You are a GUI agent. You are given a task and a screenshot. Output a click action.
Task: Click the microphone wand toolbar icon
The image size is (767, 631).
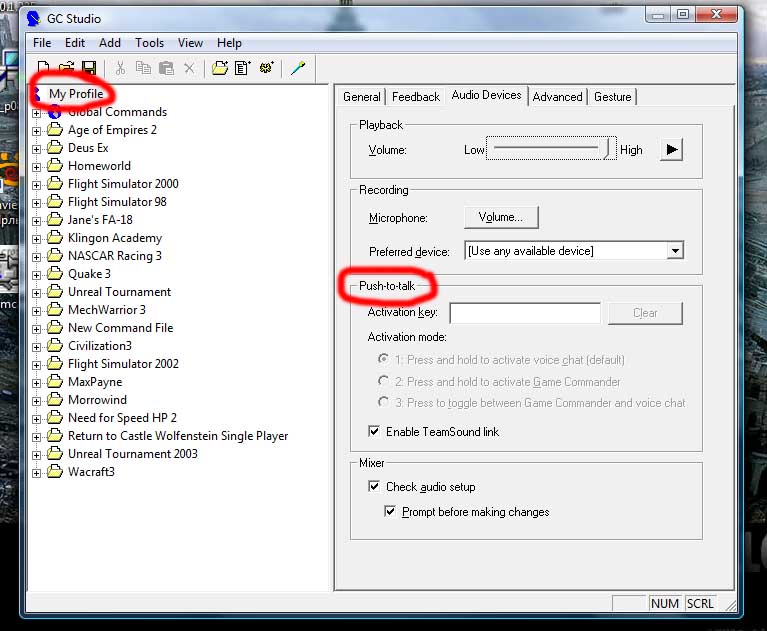pyautogui.click(x=297, y=68)
